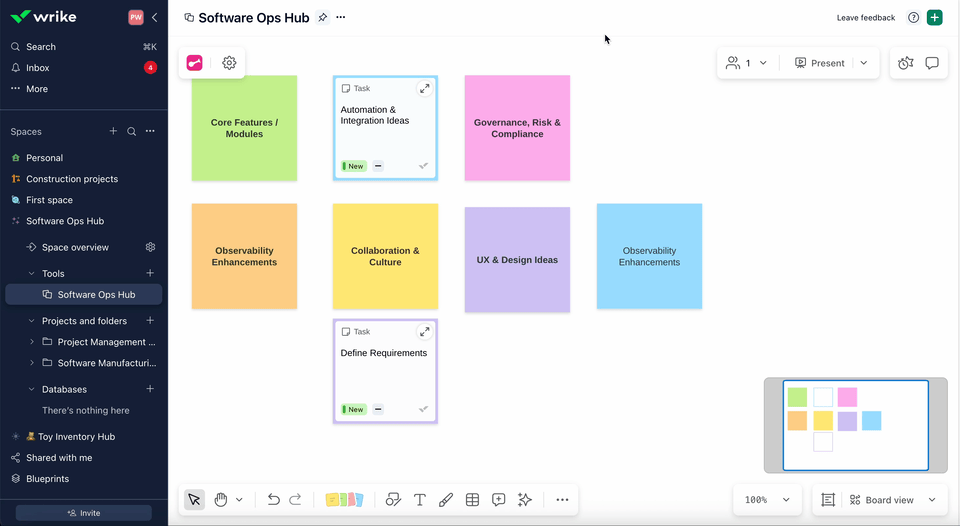Expand the Project Management folder
Screen dimensions: 960x526
point(32,342)
